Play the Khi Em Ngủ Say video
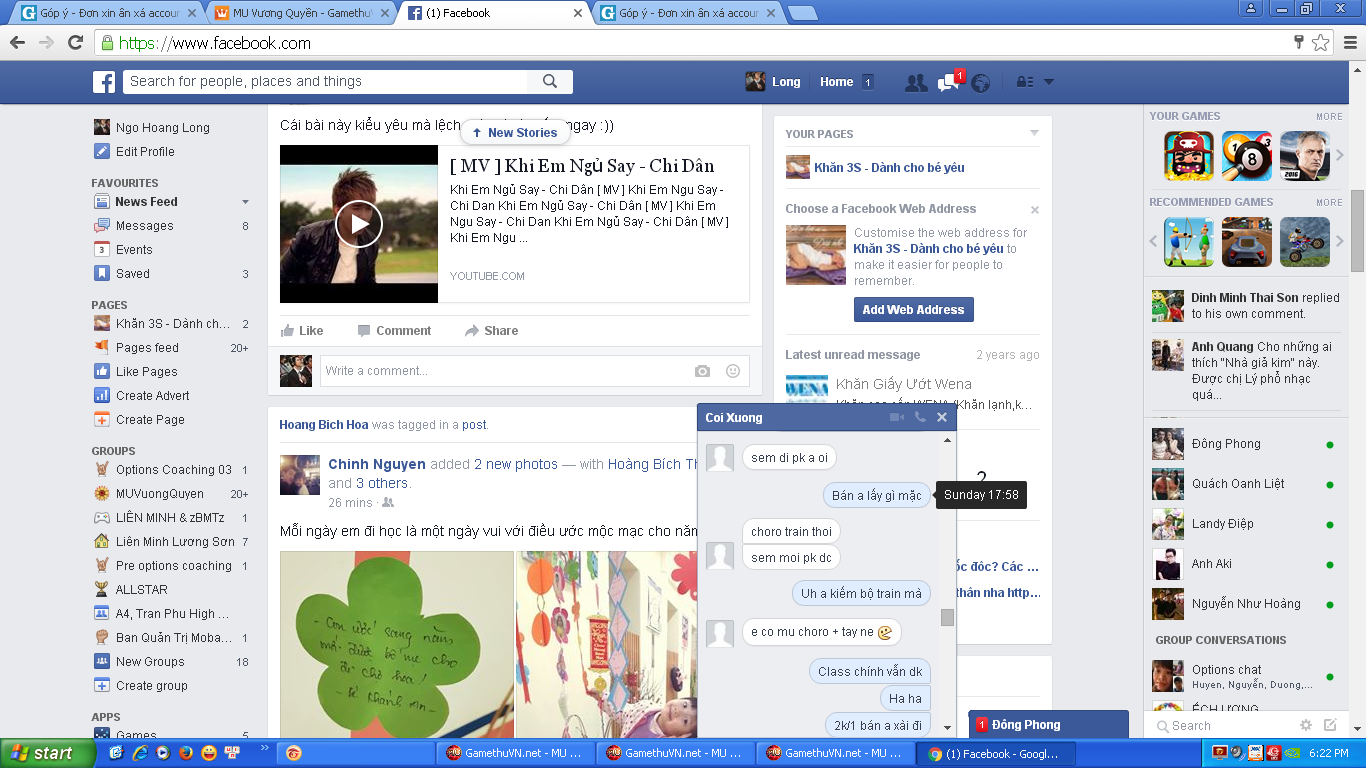The height and width of the screenshot is (768, 1366). pos(358,224)
